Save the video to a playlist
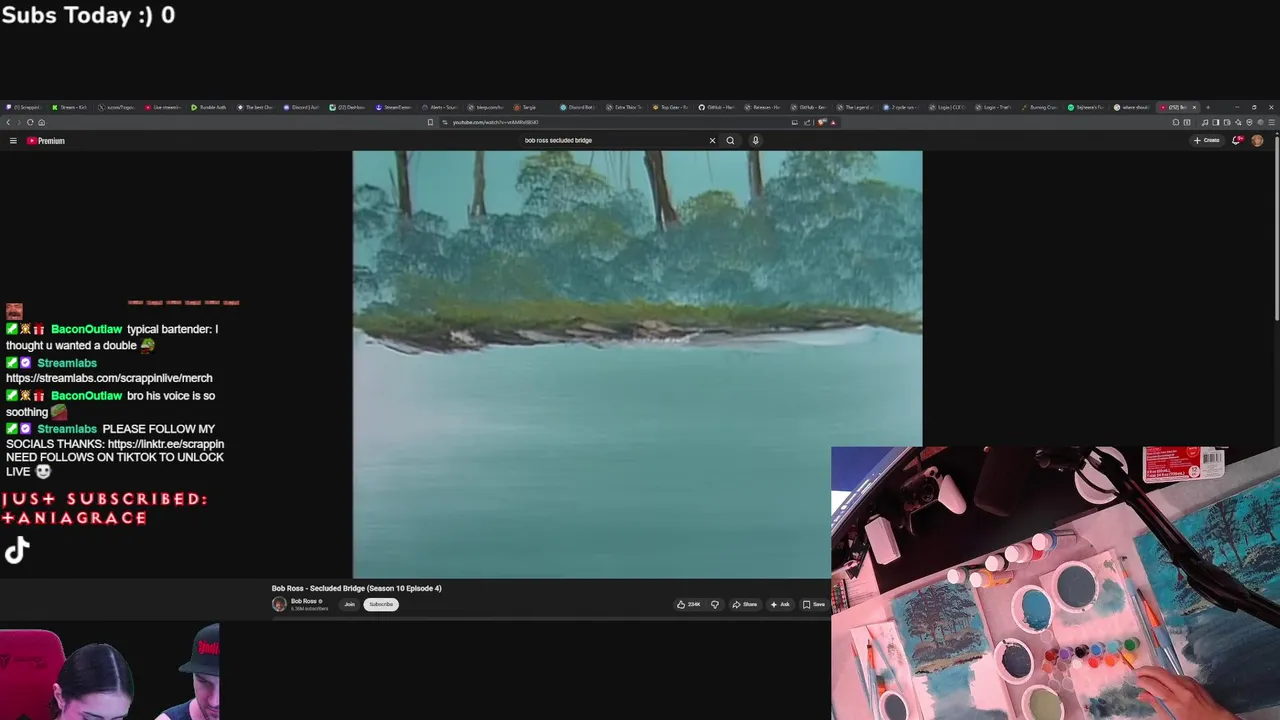Viewport: 1280px width, 720px height. [814, 604]
